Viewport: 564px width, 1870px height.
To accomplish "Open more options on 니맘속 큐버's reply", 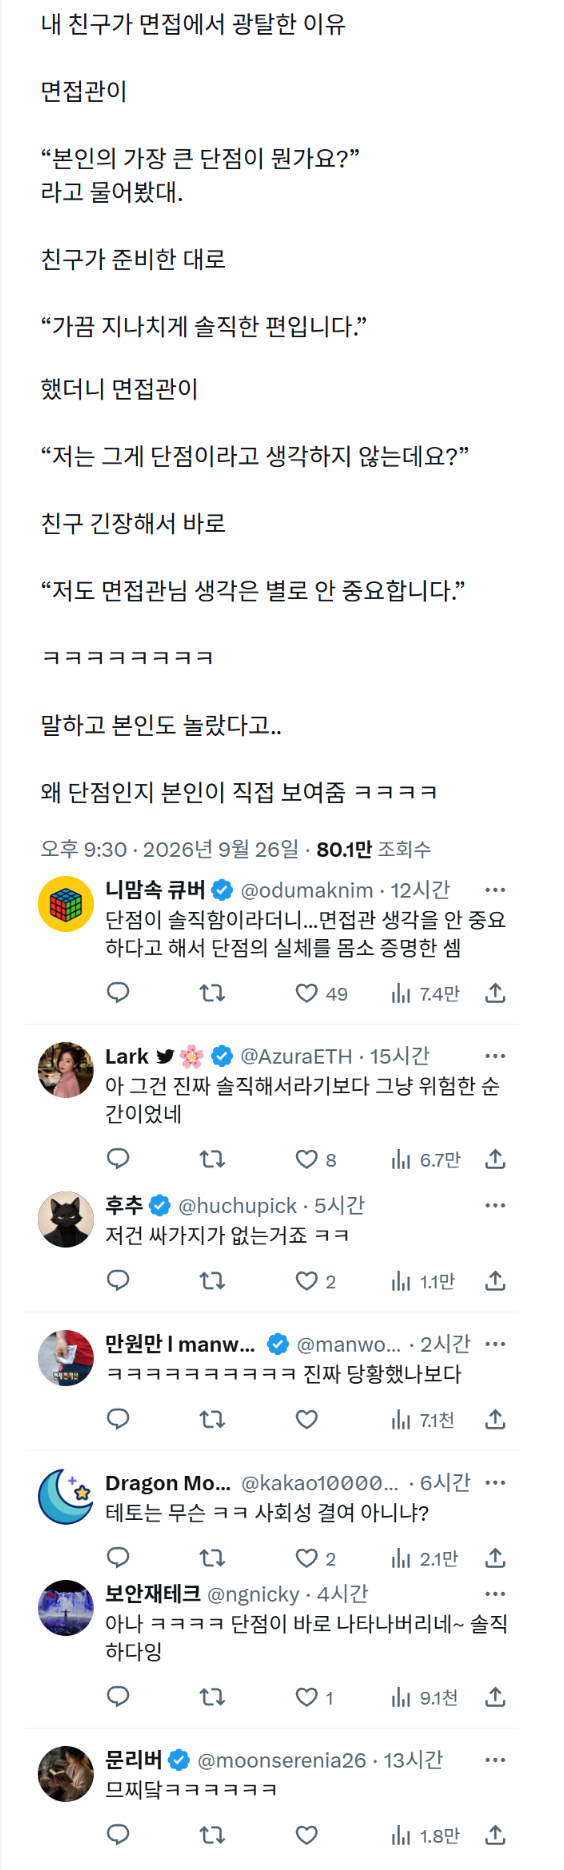I will 495,890.
